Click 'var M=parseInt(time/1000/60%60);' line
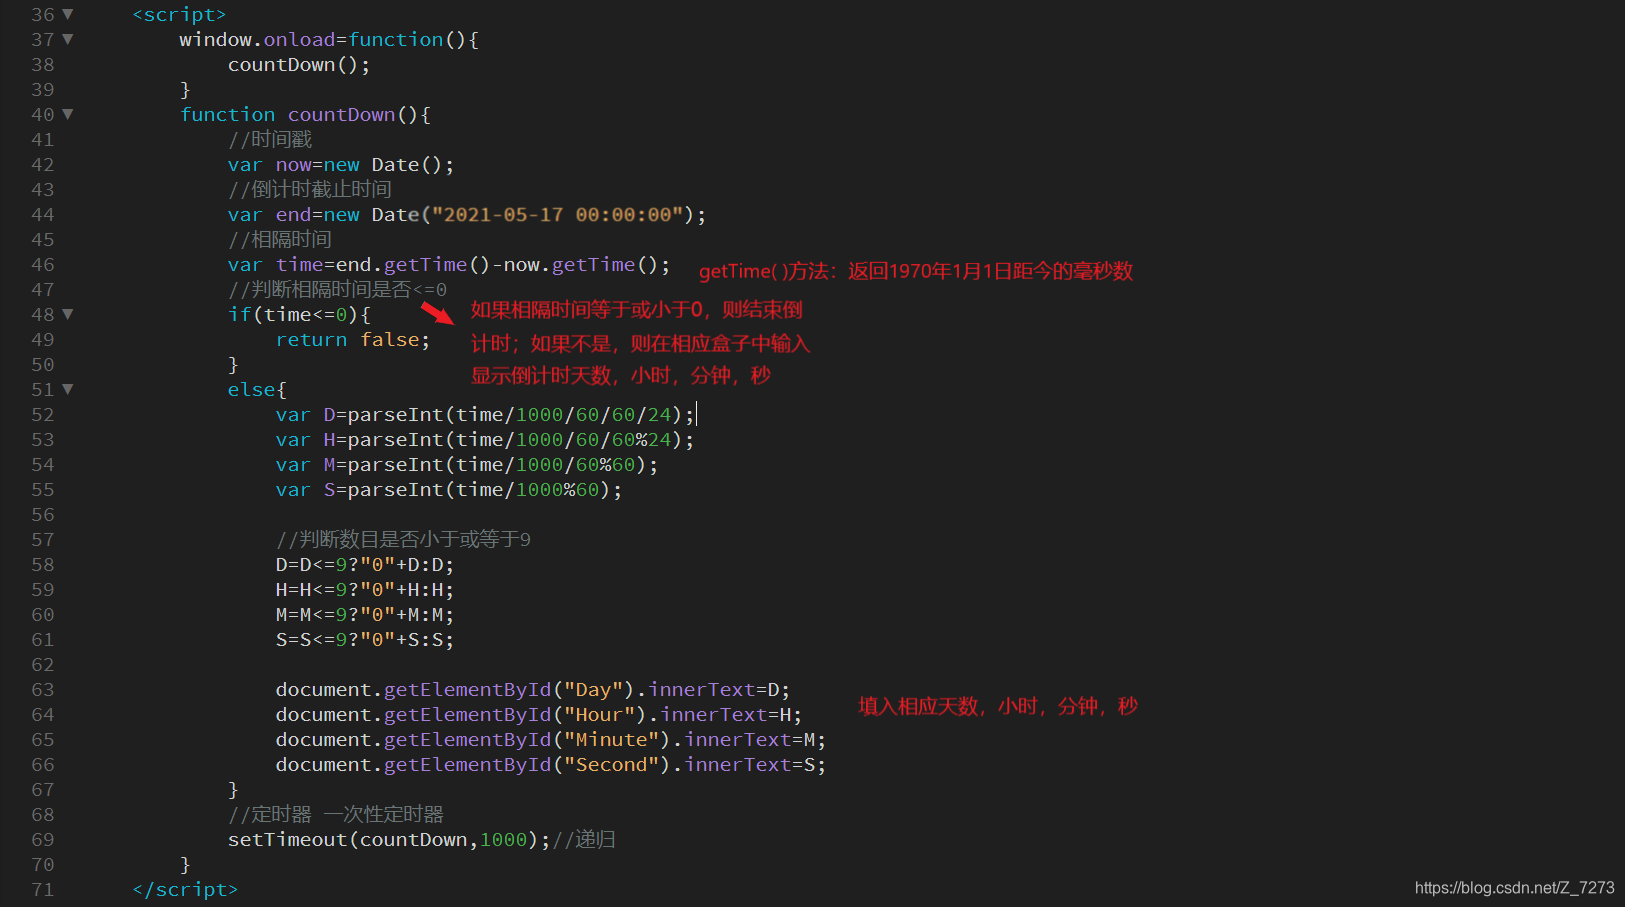The height and width of the screenshot is (907, 1625). click(x=467, y=465)
